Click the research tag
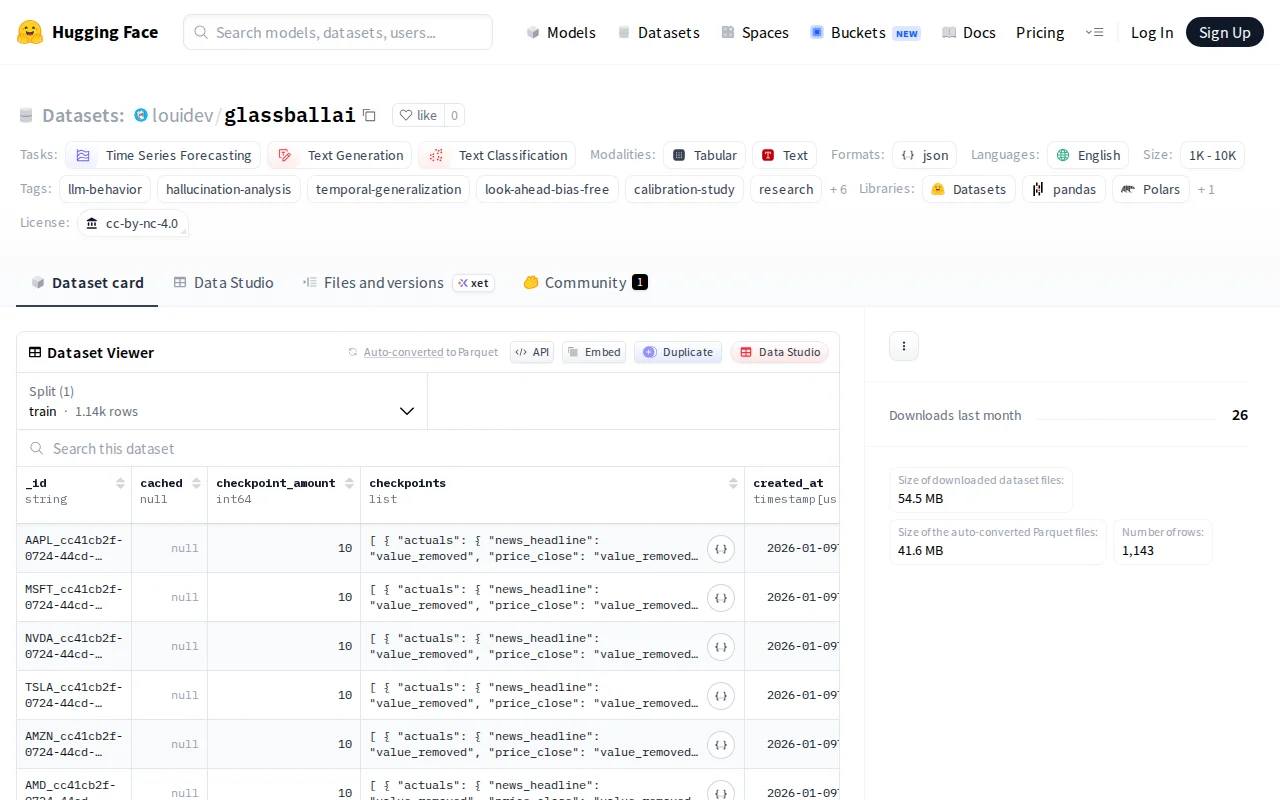Image resolution: width=1280 pixels, height=800 pixels. coord(786,189)
